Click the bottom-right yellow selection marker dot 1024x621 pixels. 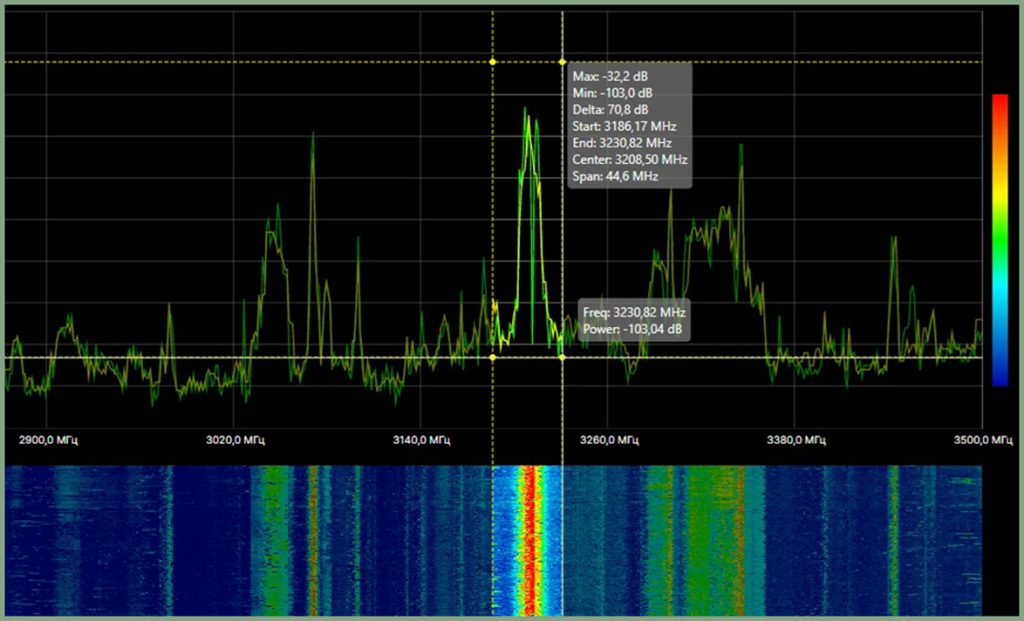point(562,357)
